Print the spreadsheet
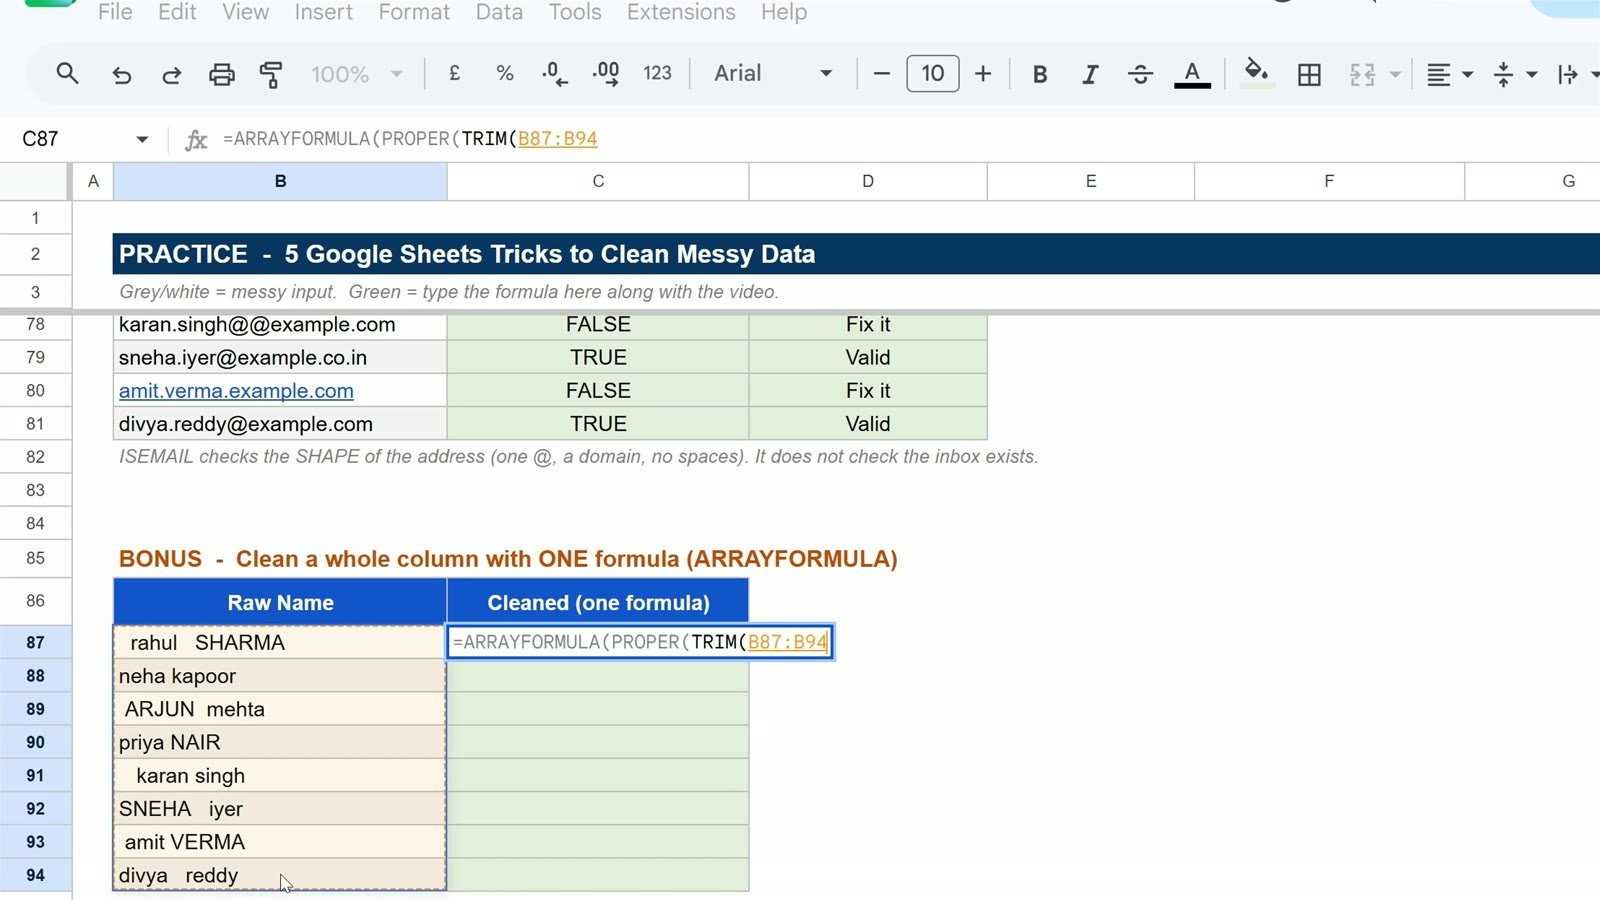Image resolution: width=1600 pixels, height=900 pixels. click(x=221, y=74)
